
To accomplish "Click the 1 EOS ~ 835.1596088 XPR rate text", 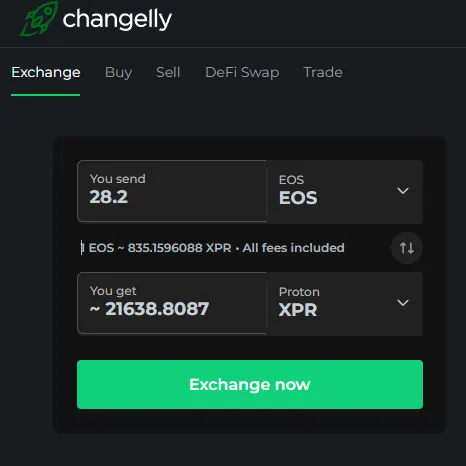I will click(x=156, y=248).
